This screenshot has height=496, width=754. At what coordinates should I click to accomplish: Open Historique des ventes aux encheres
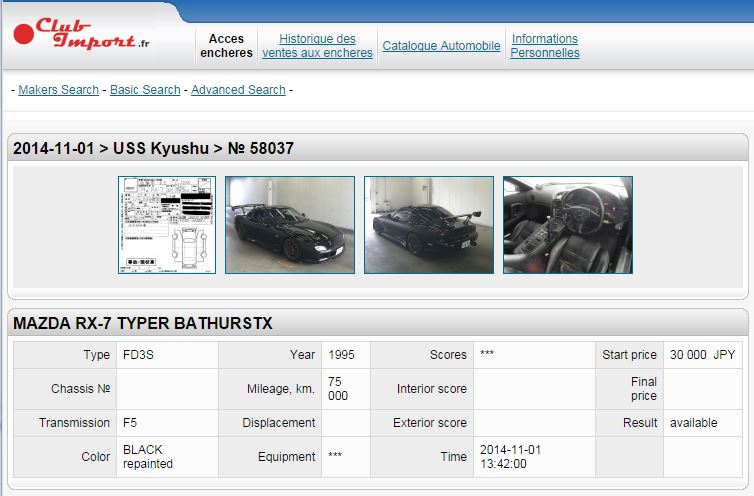point(317,46)
